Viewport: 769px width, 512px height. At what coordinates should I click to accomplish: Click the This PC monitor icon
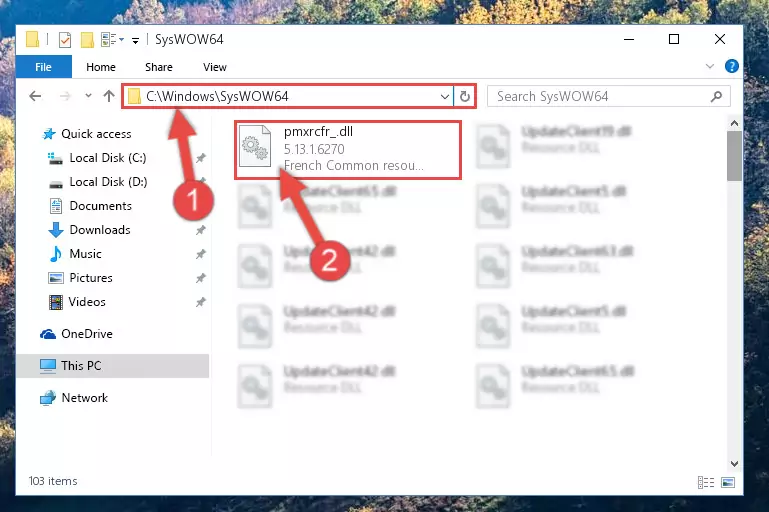click(x=48, y=366)
